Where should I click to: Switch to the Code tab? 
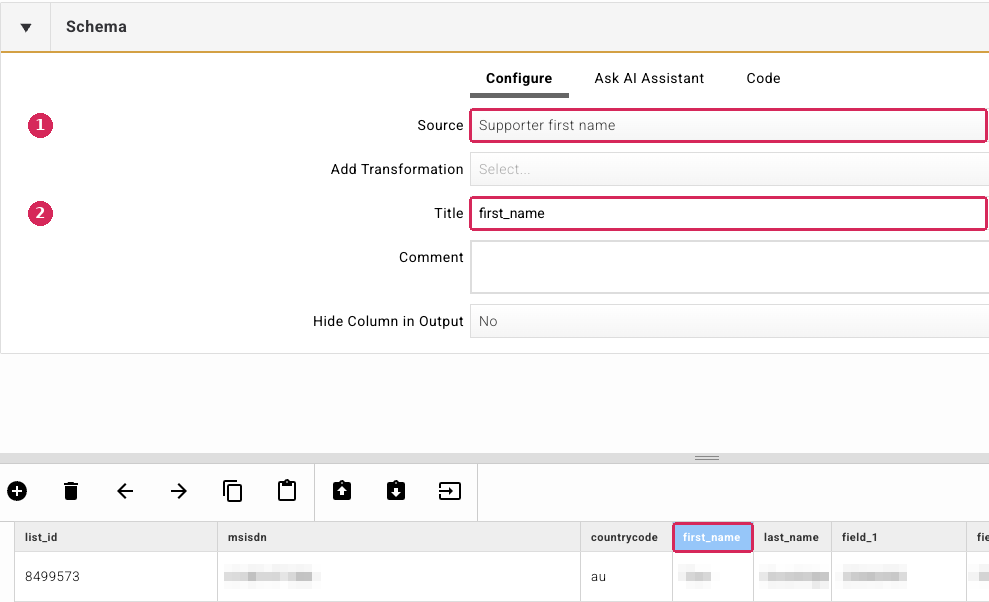point(763,78)
